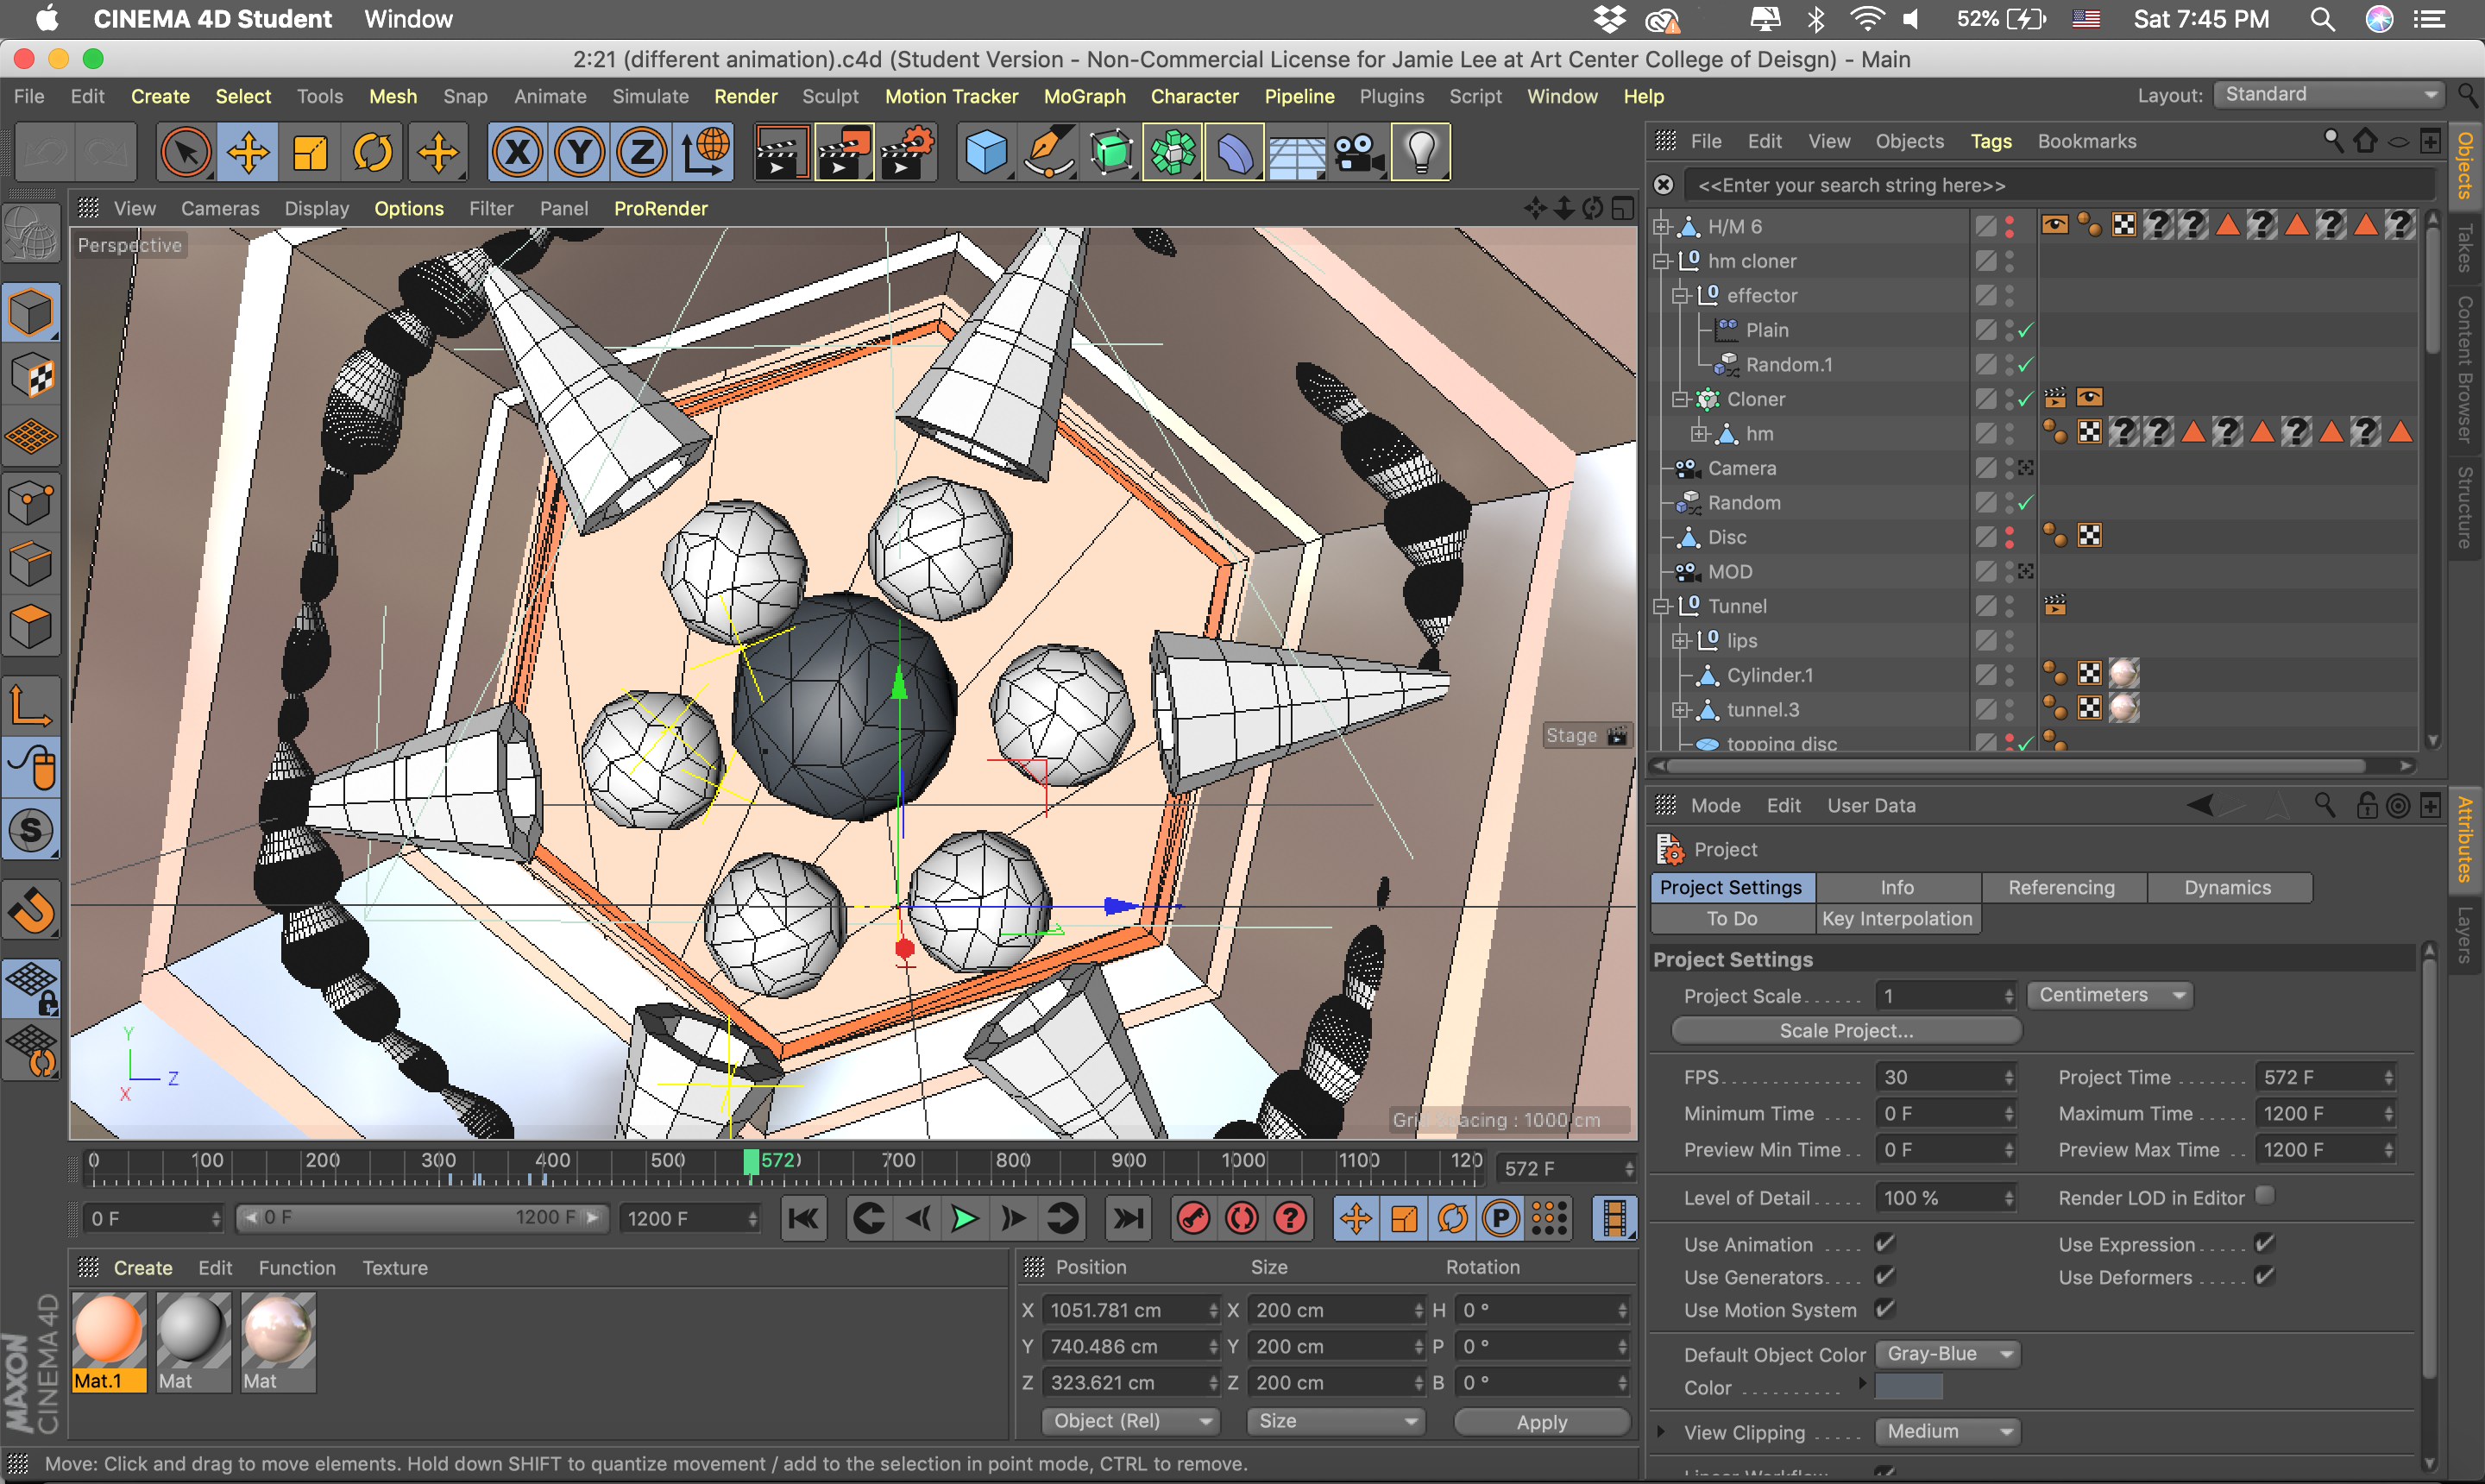Click the frame 572 timeline marker

coord(752,1162)
